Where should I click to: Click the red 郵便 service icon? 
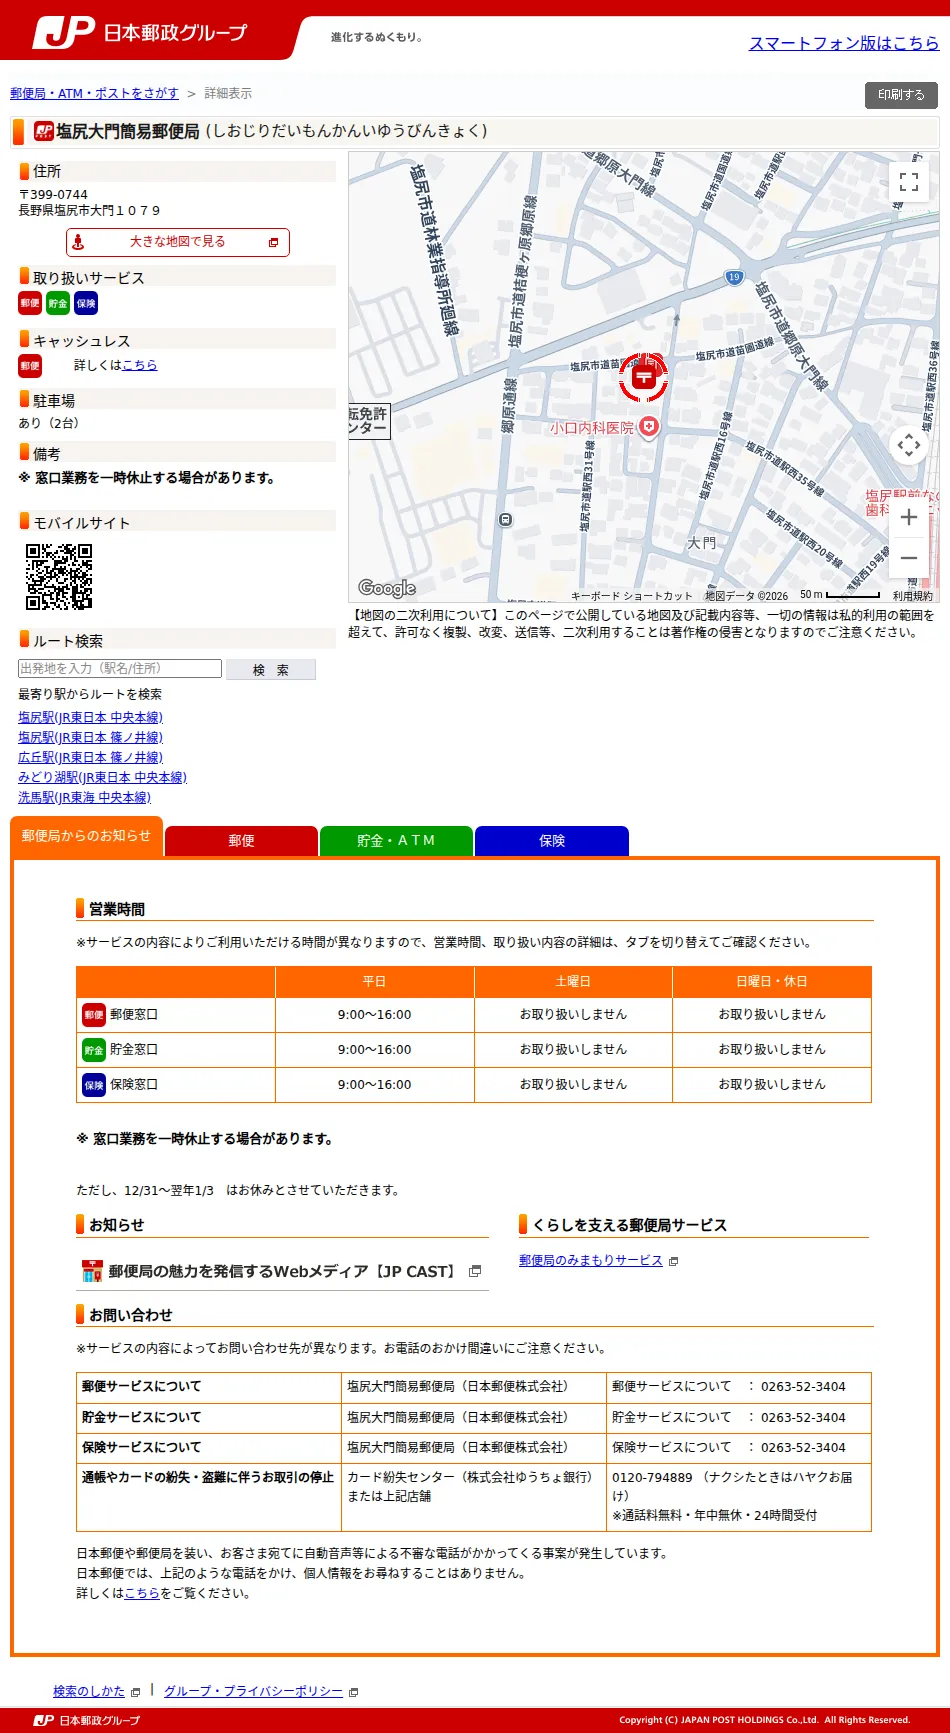click(x=30, y=303)
